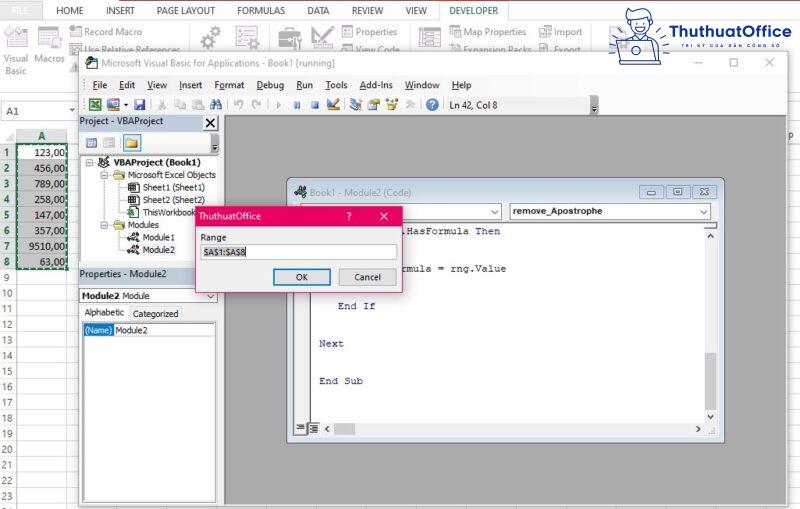Open the remove_Apostrophe procedure dropdown
This screenshot has width=800, height=509.
(x=704, y=211)
